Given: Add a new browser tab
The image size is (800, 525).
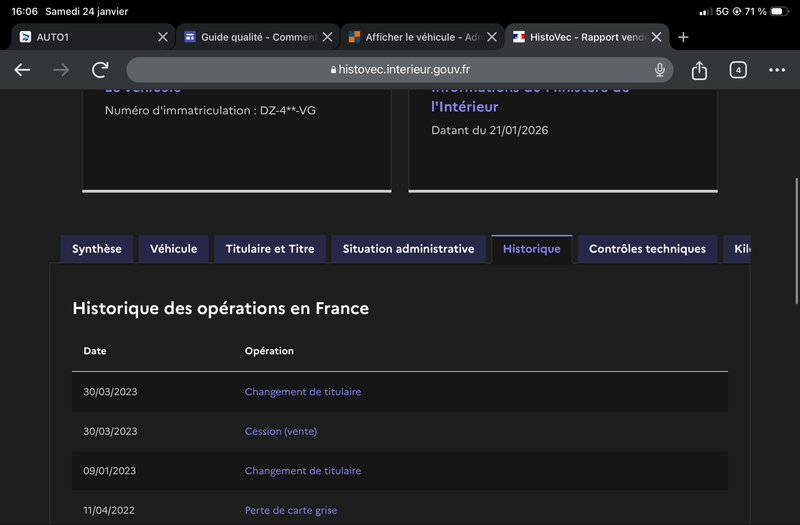Looking at the screenshot, I should point(683,37).
